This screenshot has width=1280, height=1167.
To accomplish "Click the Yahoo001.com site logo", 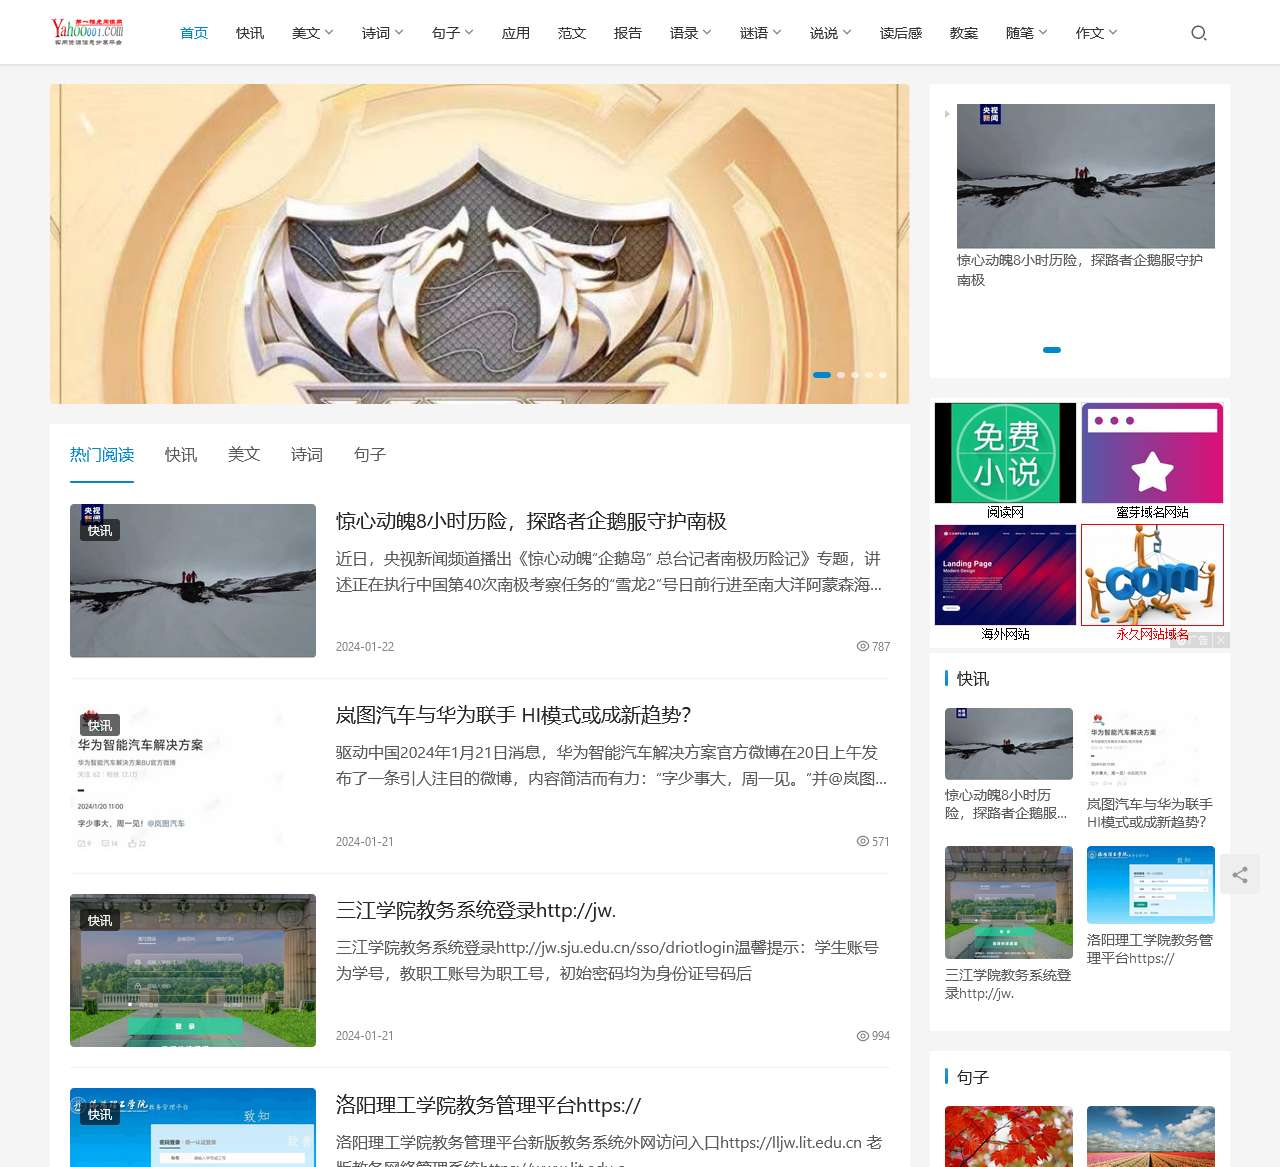I will click(x=88, y=32).
